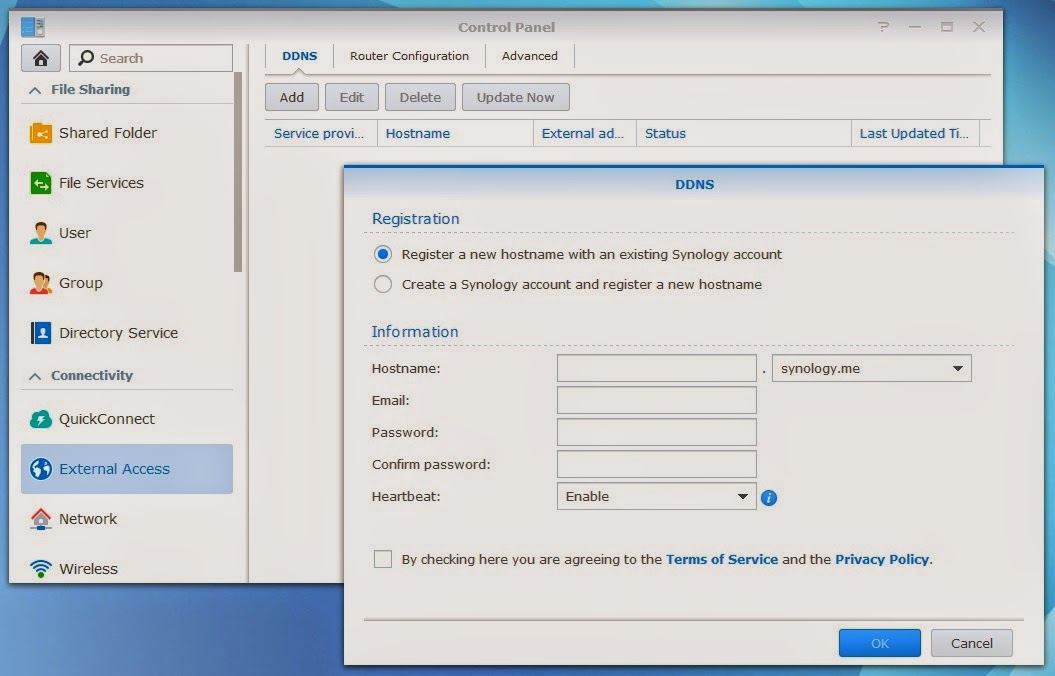Confirm the DDNS dialog with OK
The image size is (1055, 676).
click(880, 644)
